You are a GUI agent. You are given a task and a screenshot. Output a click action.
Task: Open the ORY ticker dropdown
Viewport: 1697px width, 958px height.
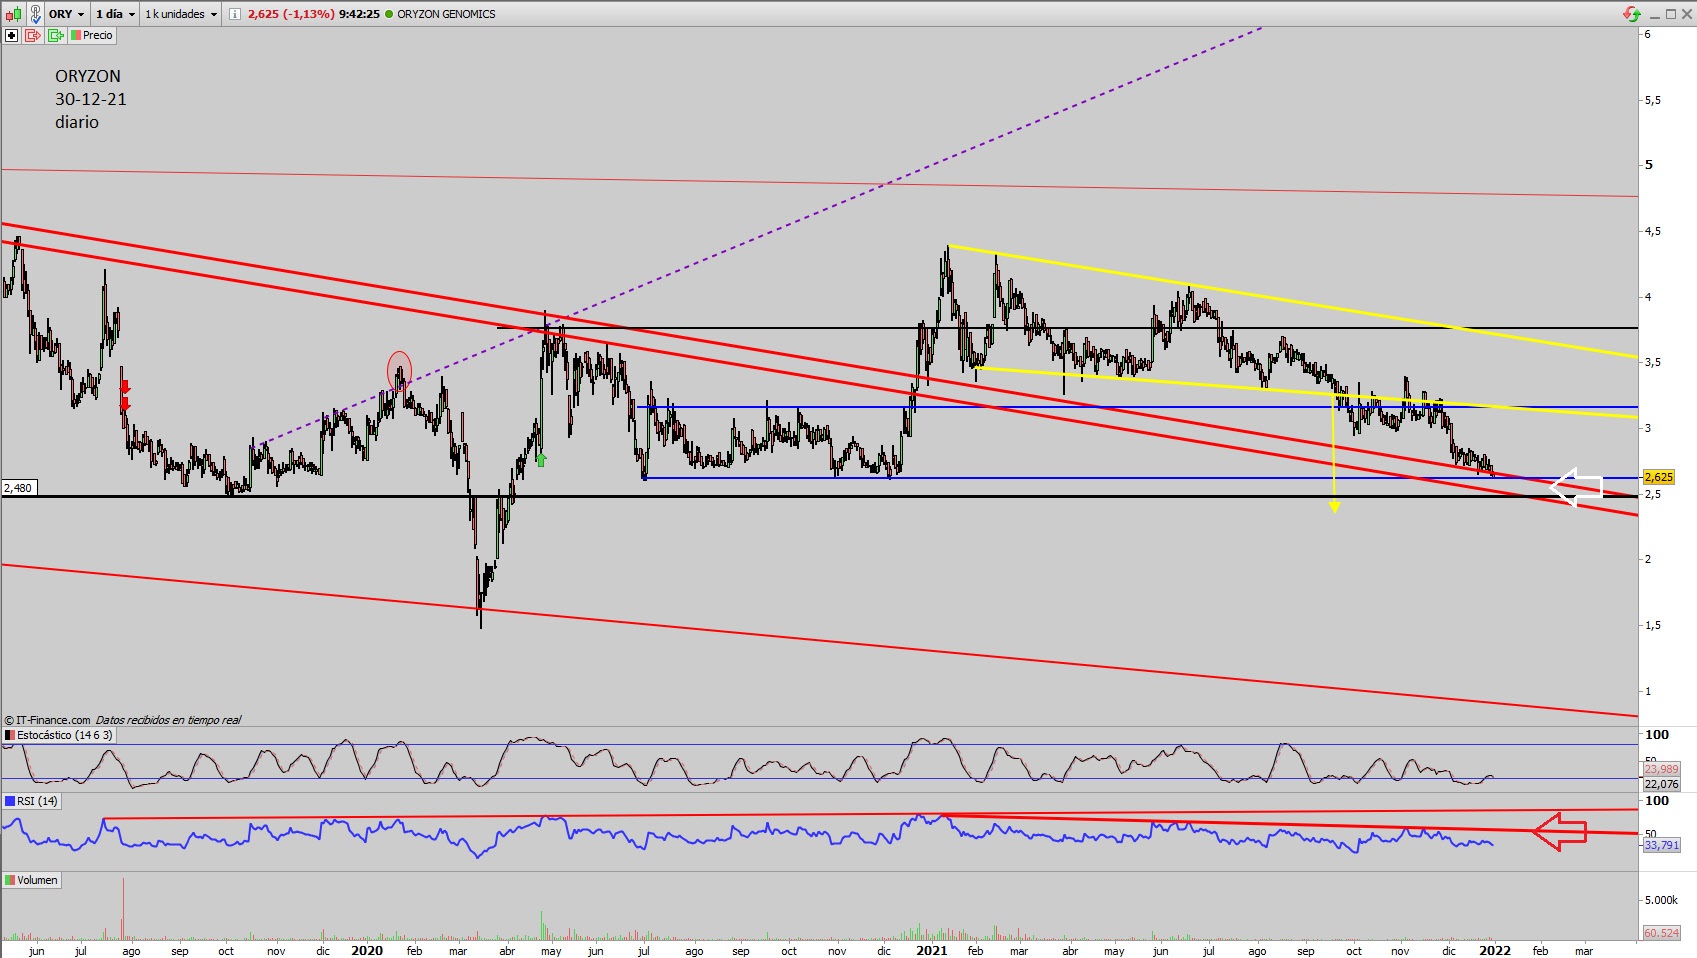click(67, 14)
